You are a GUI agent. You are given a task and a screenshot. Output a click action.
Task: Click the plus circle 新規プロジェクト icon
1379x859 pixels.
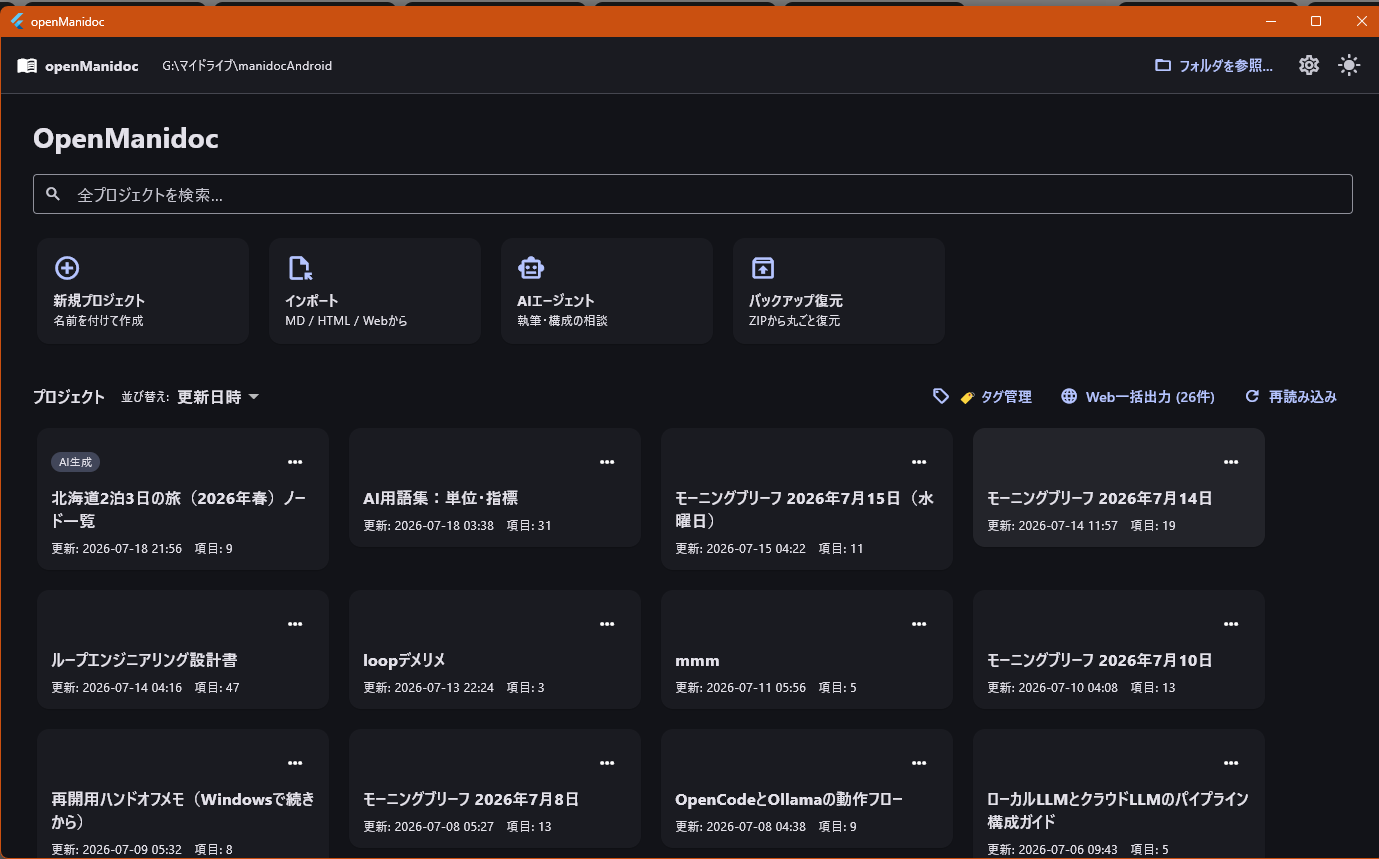67,268
